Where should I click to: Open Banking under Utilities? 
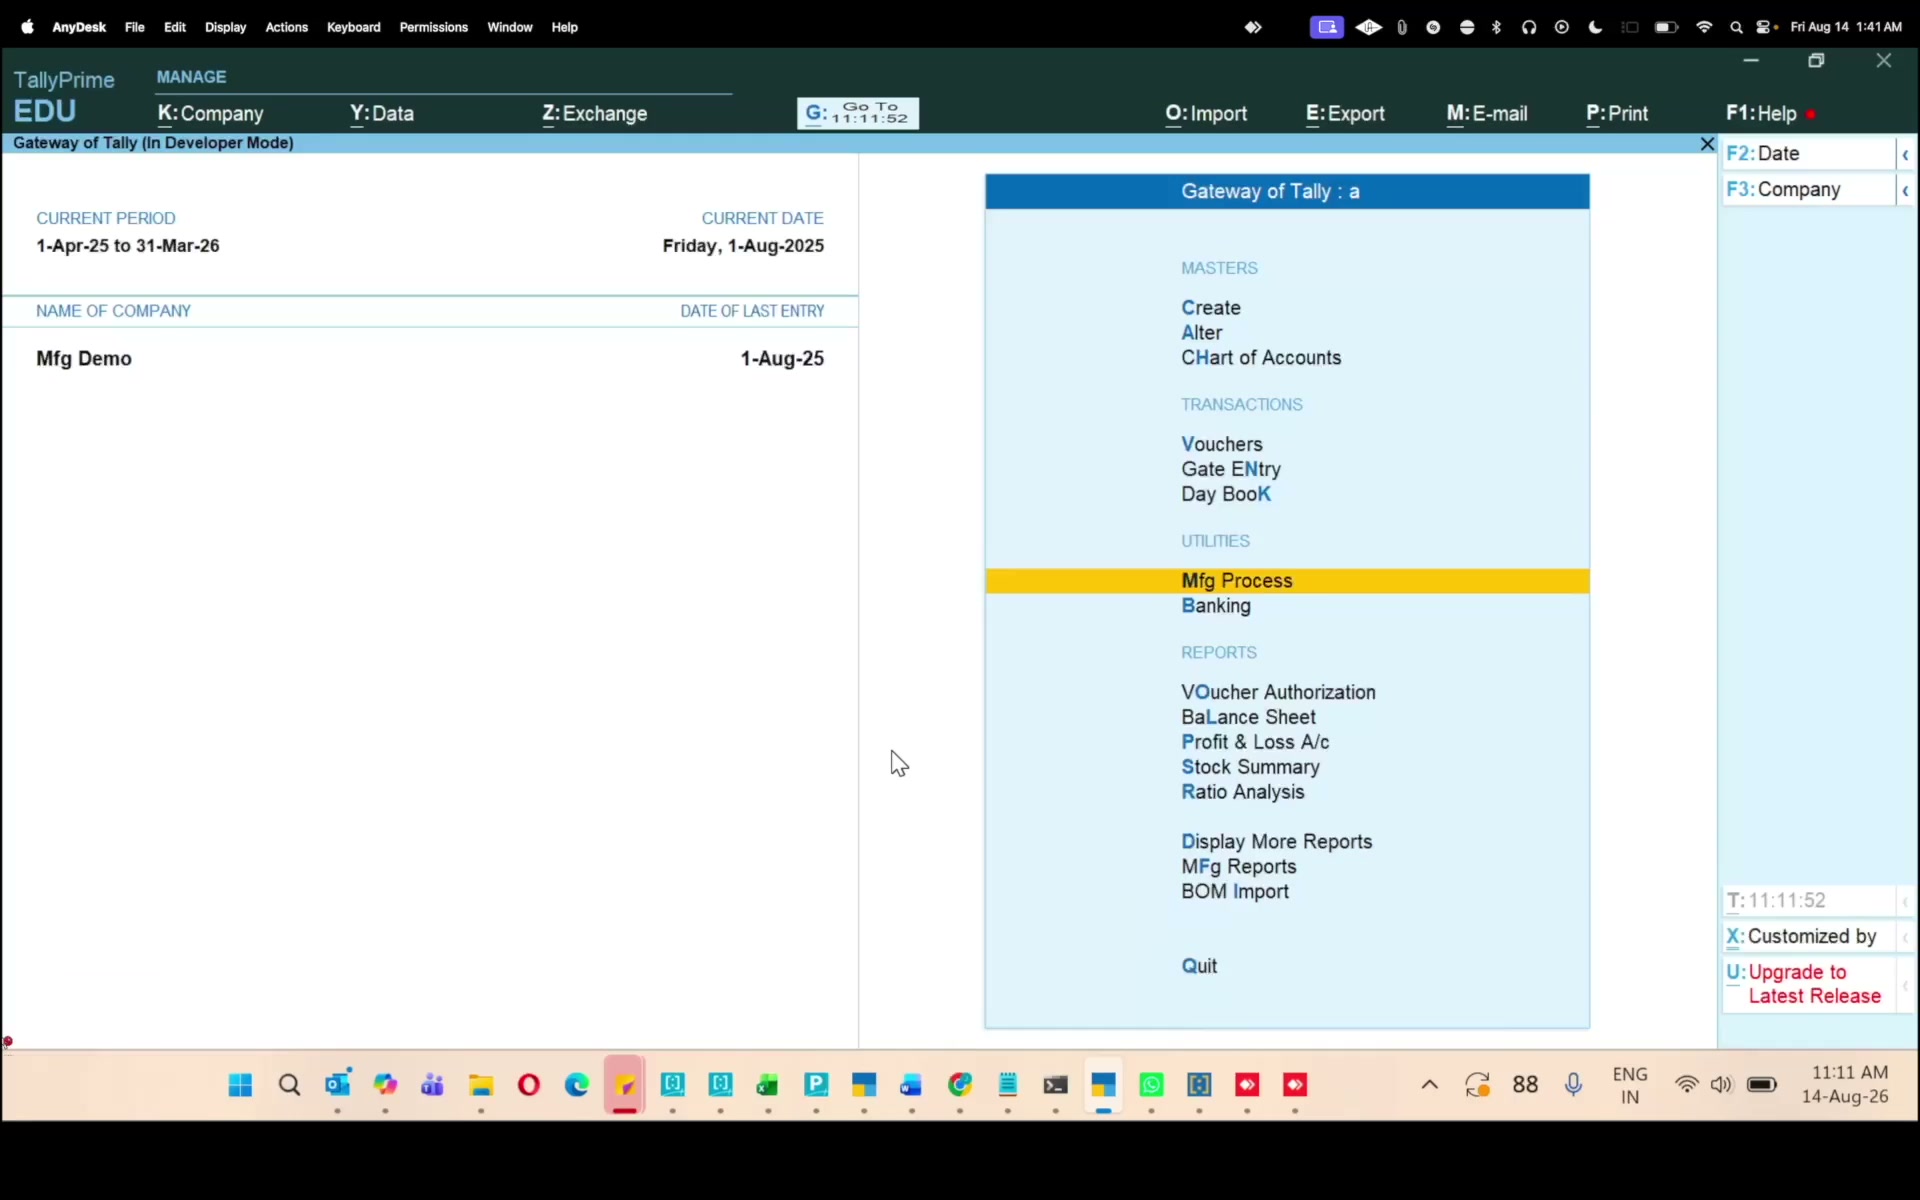point(1216,606)
